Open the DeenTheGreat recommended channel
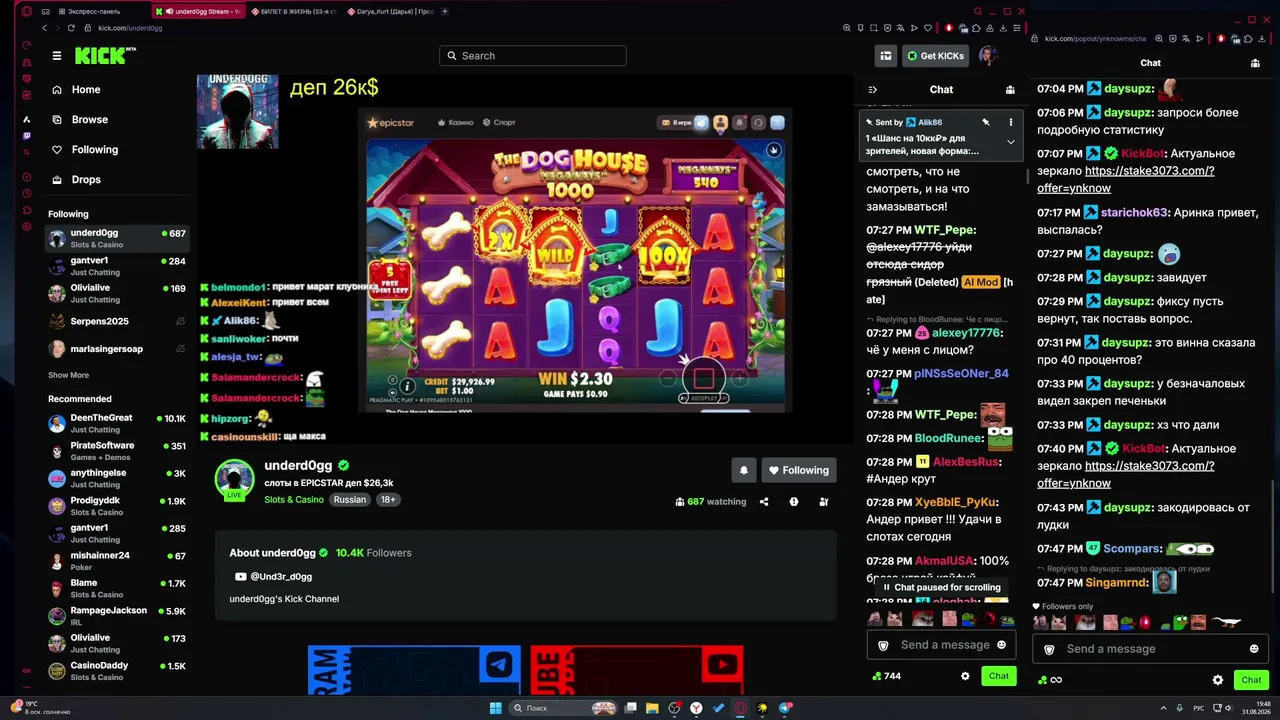The width and height of the screenshot is (1280, 720). point(116,423)
